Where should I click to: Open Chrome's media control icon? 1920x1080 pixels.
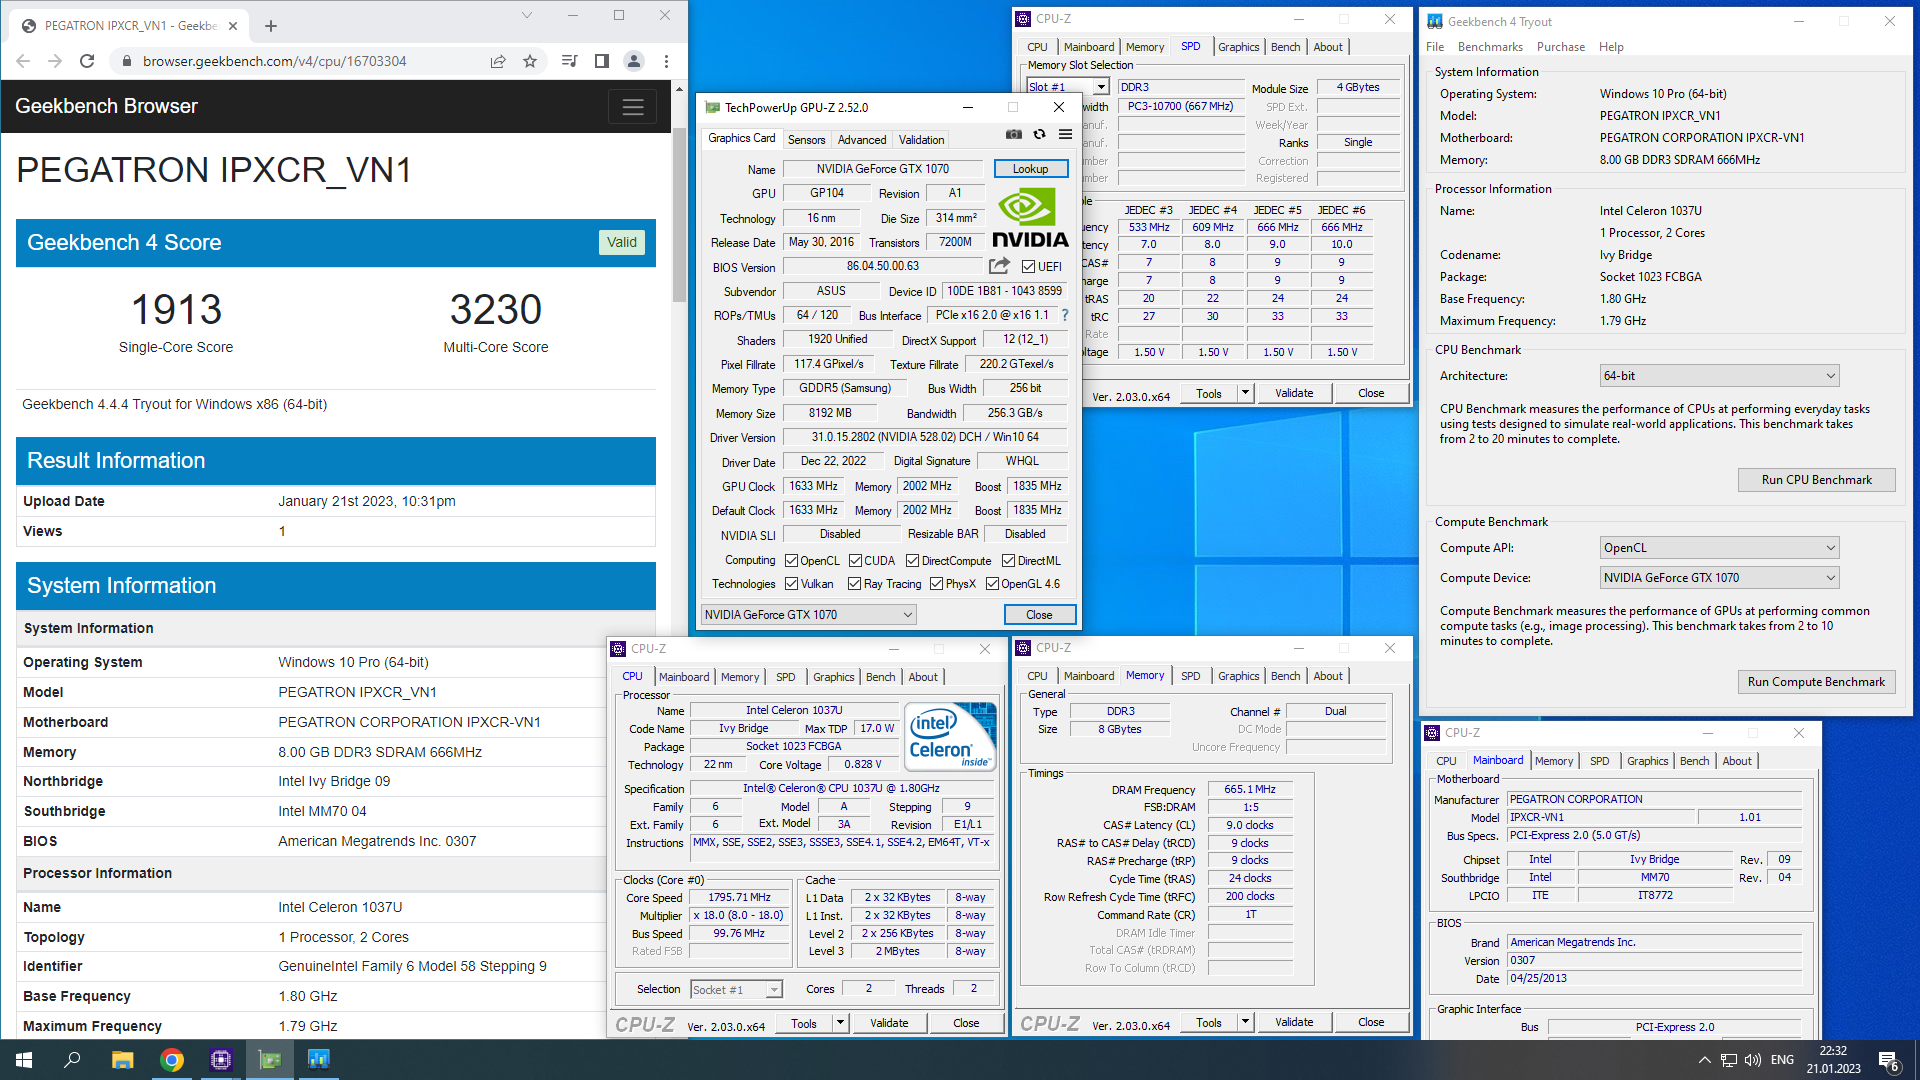(x=570, y=61)
